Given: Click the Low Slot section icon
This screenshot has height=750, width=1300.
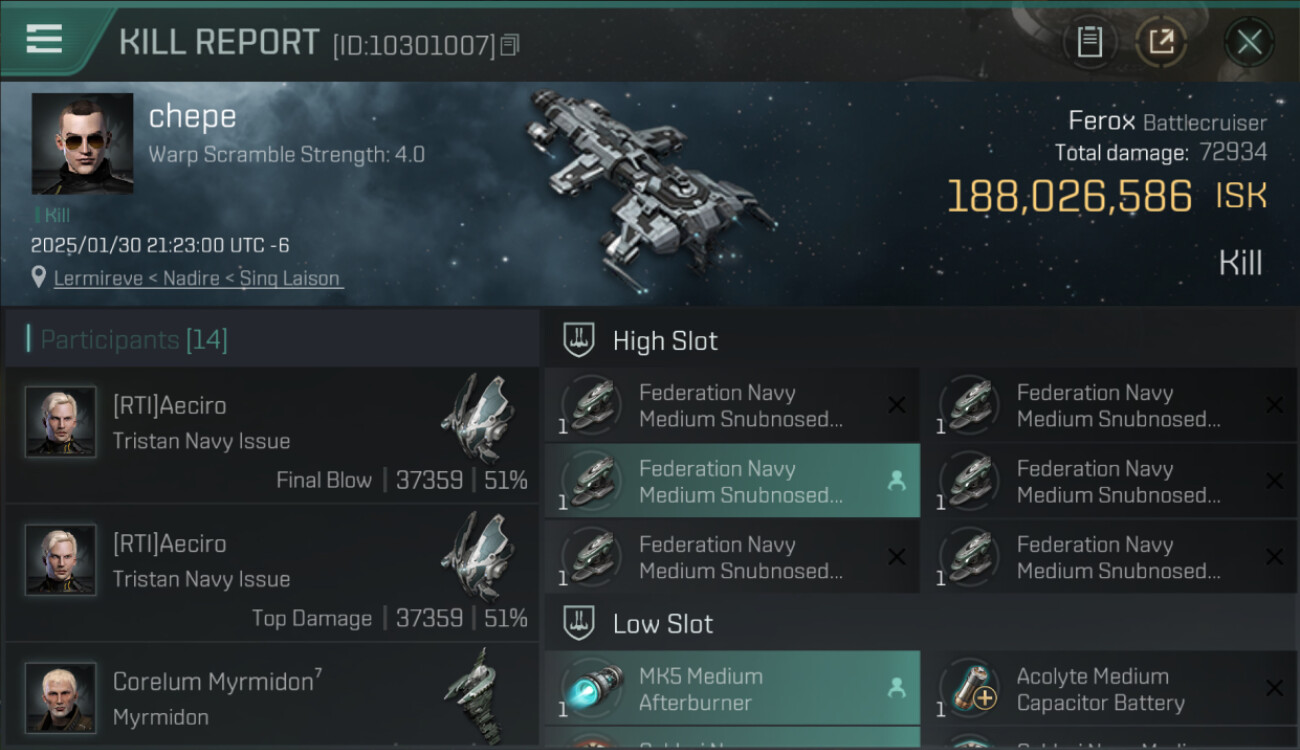Looking at the screenshot, I should coord(578,623).
